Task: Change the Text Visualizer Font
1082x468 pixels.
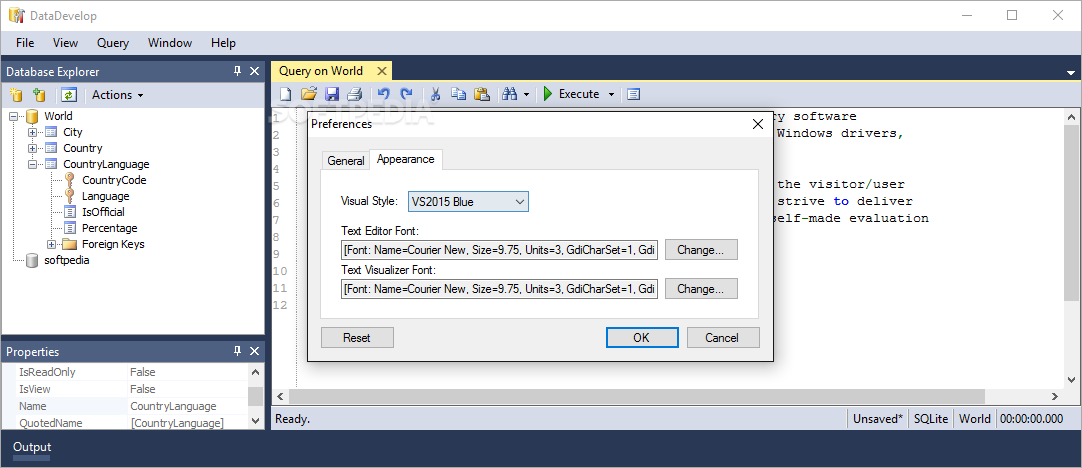Action: (x=701, y=289)
